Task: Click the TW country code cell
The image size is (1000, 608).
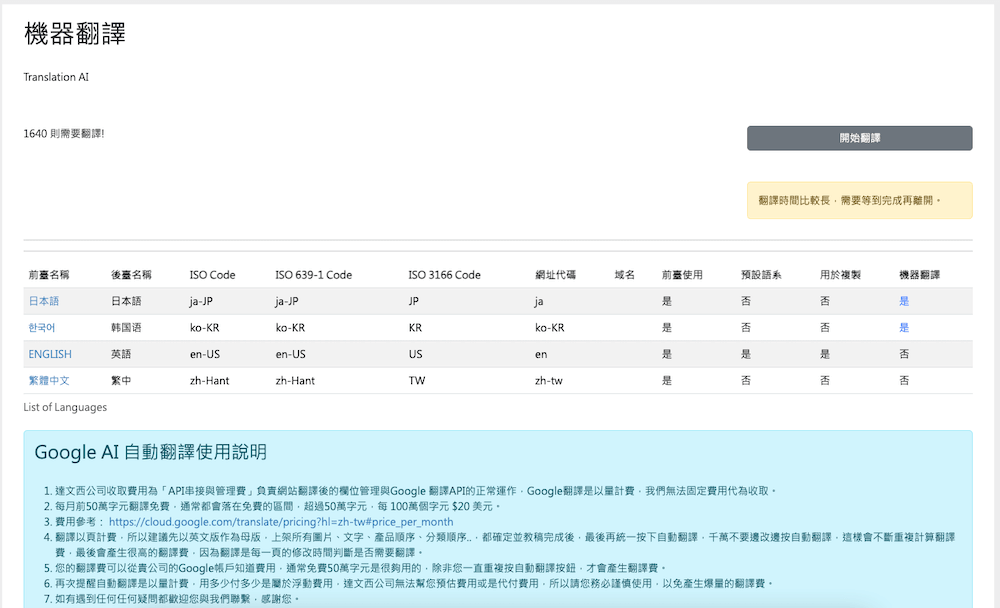Action: click(x=416, y=380)
